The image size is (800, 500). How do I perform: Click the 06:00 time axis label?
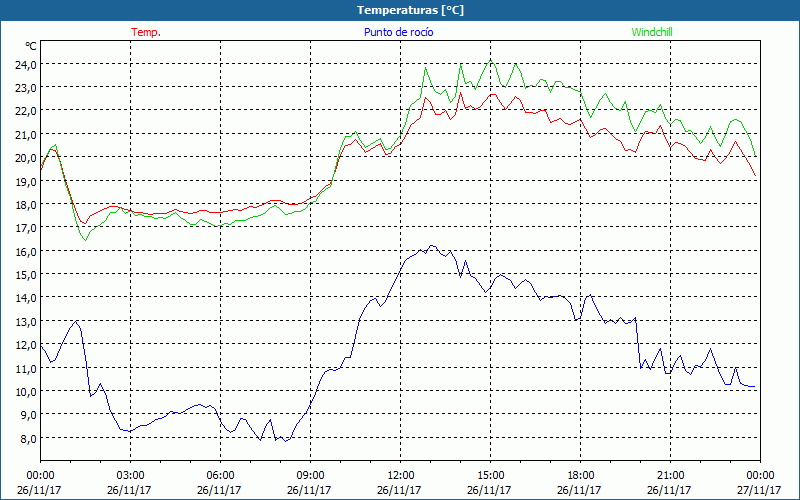click(x=220, y=476)
